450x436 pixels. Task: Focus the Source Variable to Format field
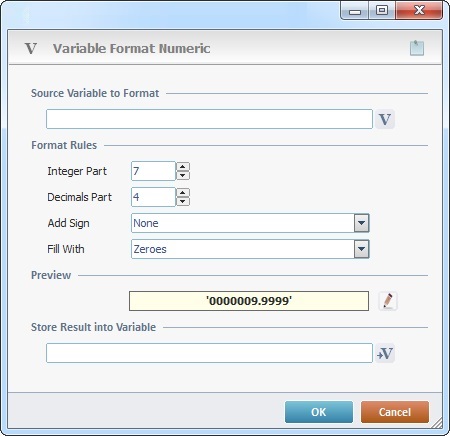click(209, 119)
